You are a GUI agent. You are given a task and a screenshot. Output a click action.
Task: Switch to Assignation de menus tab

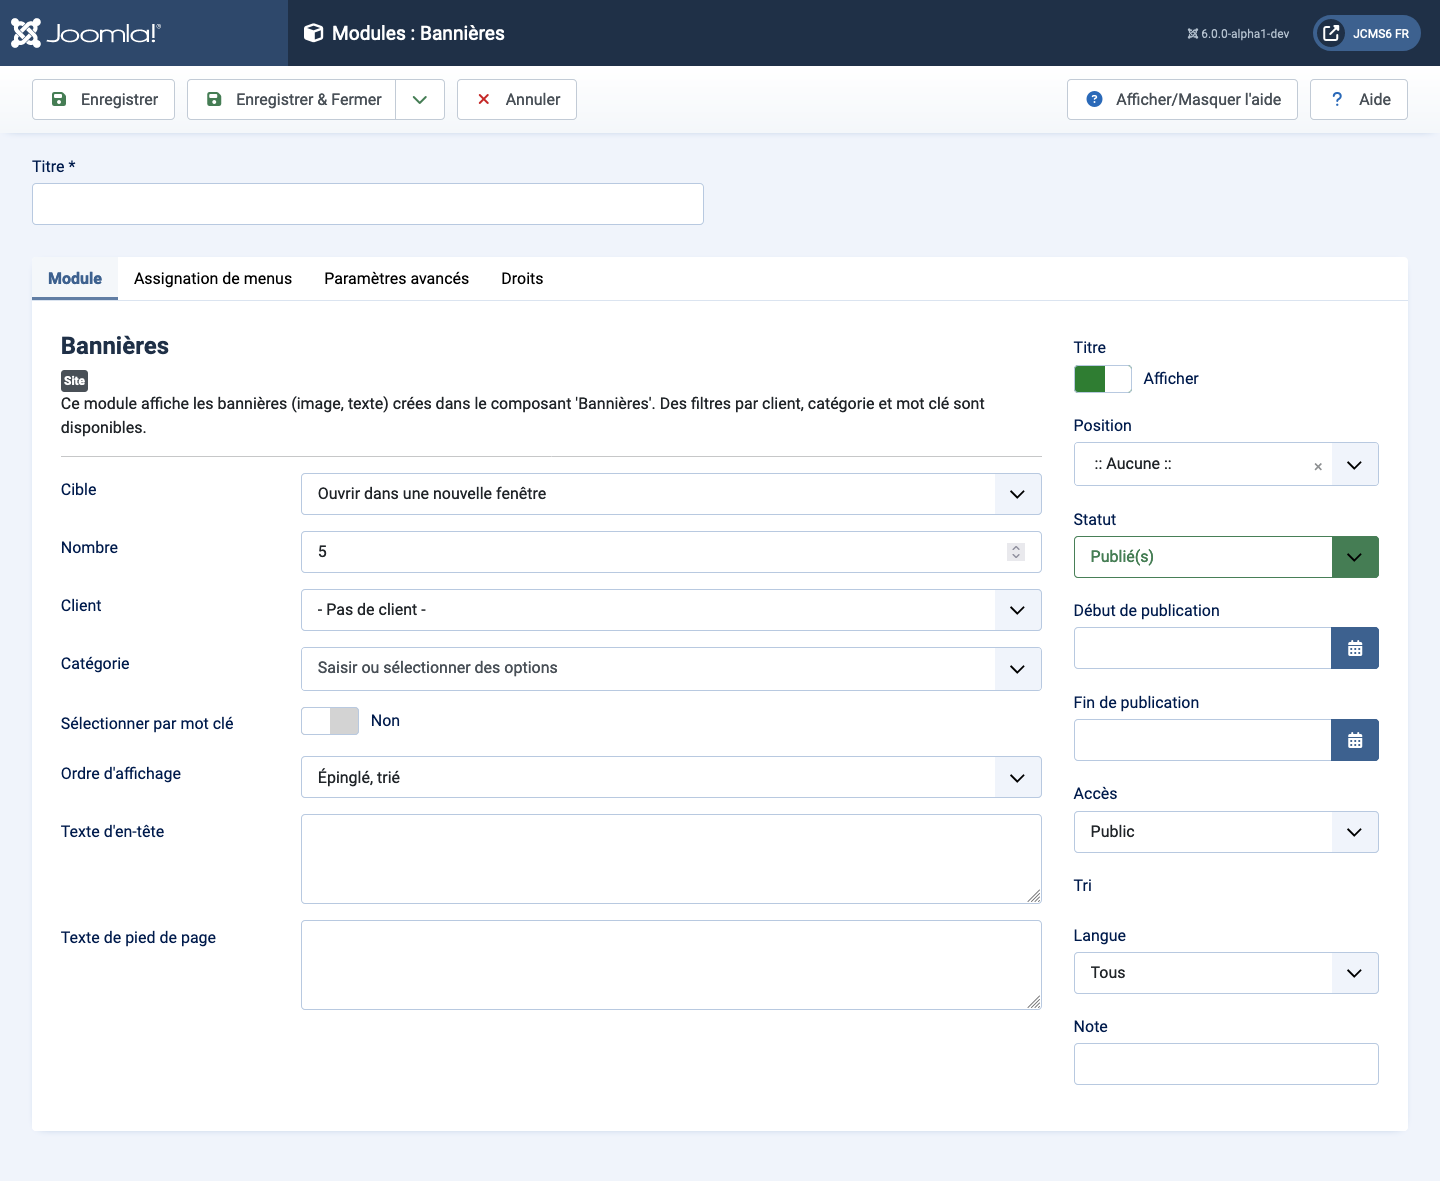pos(213,279)
